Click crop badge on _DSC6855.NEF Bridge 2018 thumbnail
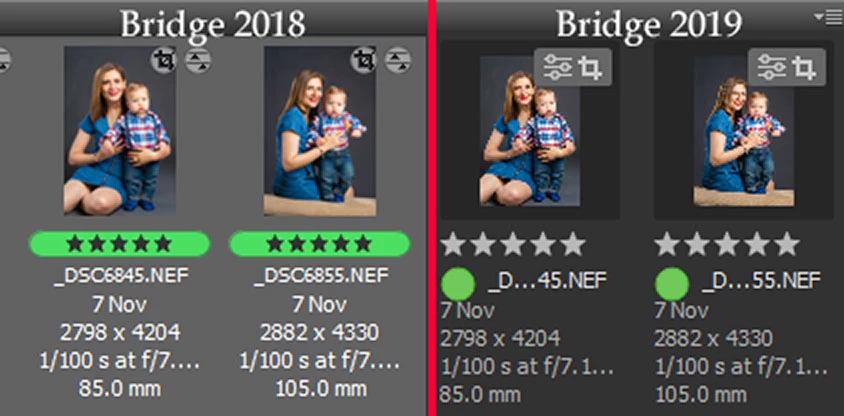 363,60
